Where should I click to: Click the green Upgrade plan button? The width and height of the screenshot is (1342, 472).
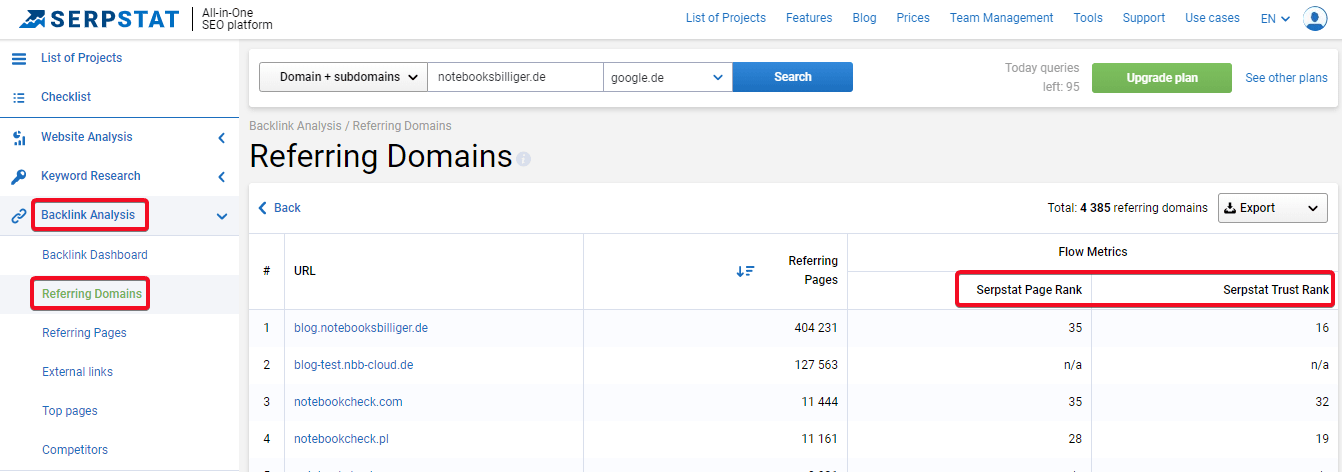(x=1162, y=78)
